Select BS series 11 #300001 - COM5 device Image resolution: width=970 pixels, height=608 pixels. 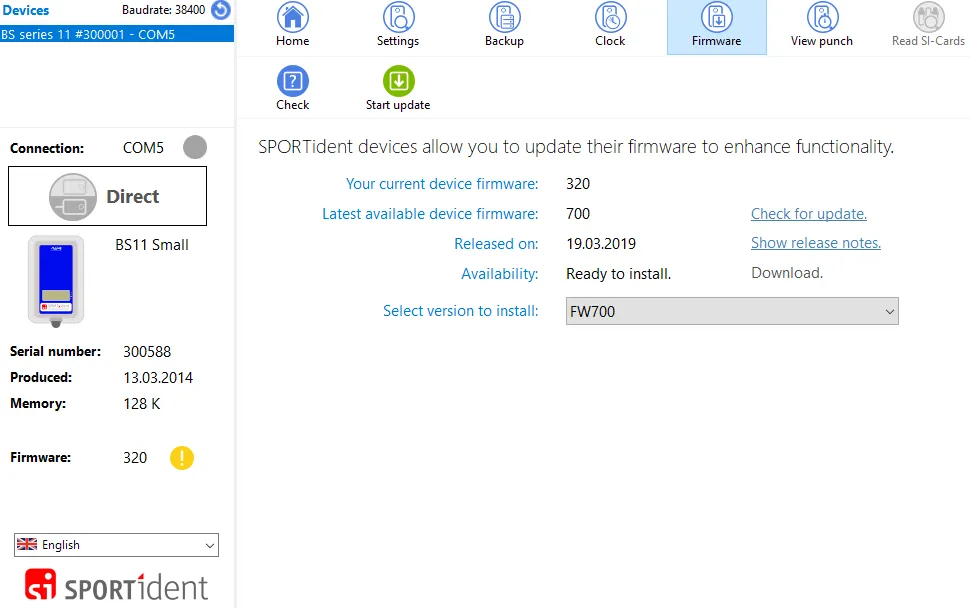pos(117,34)
